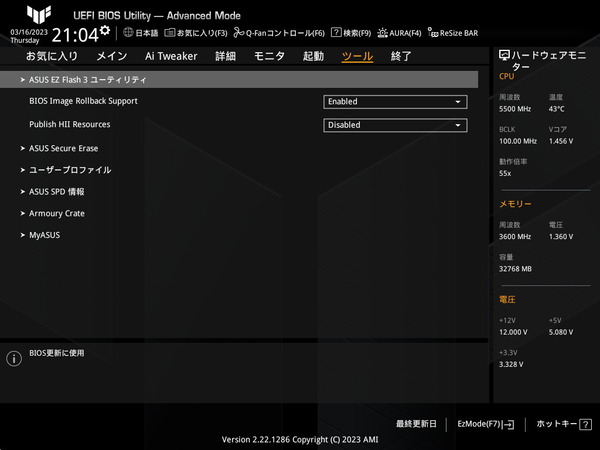The width and height of the screenshot is (600, 450).
Task: Switch to 起動 tab
Action: coord(313,56)
